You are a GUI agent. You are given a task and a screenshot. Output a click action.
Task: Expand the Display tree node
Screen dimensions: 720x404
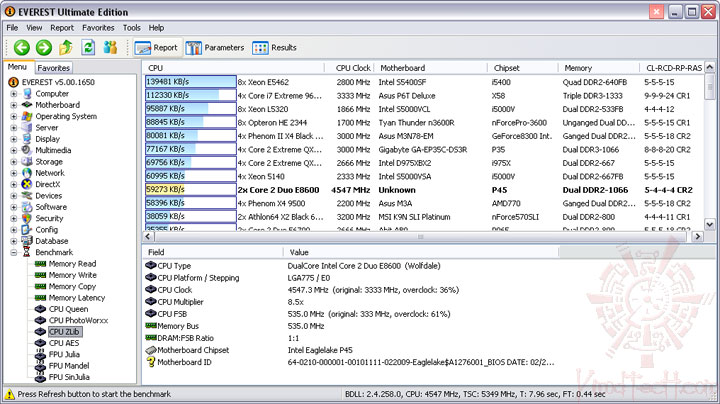tap(14, 139)
